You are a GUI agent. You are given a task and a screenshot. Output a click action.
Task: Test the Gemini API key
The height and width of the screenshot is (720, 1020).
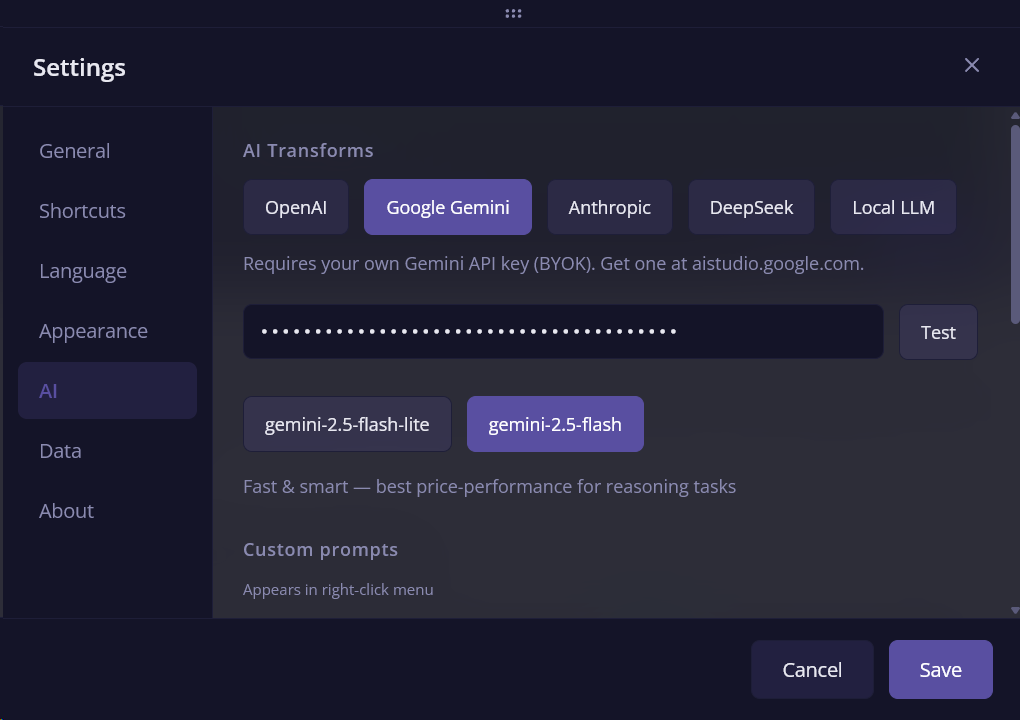[x=938, y=333]
